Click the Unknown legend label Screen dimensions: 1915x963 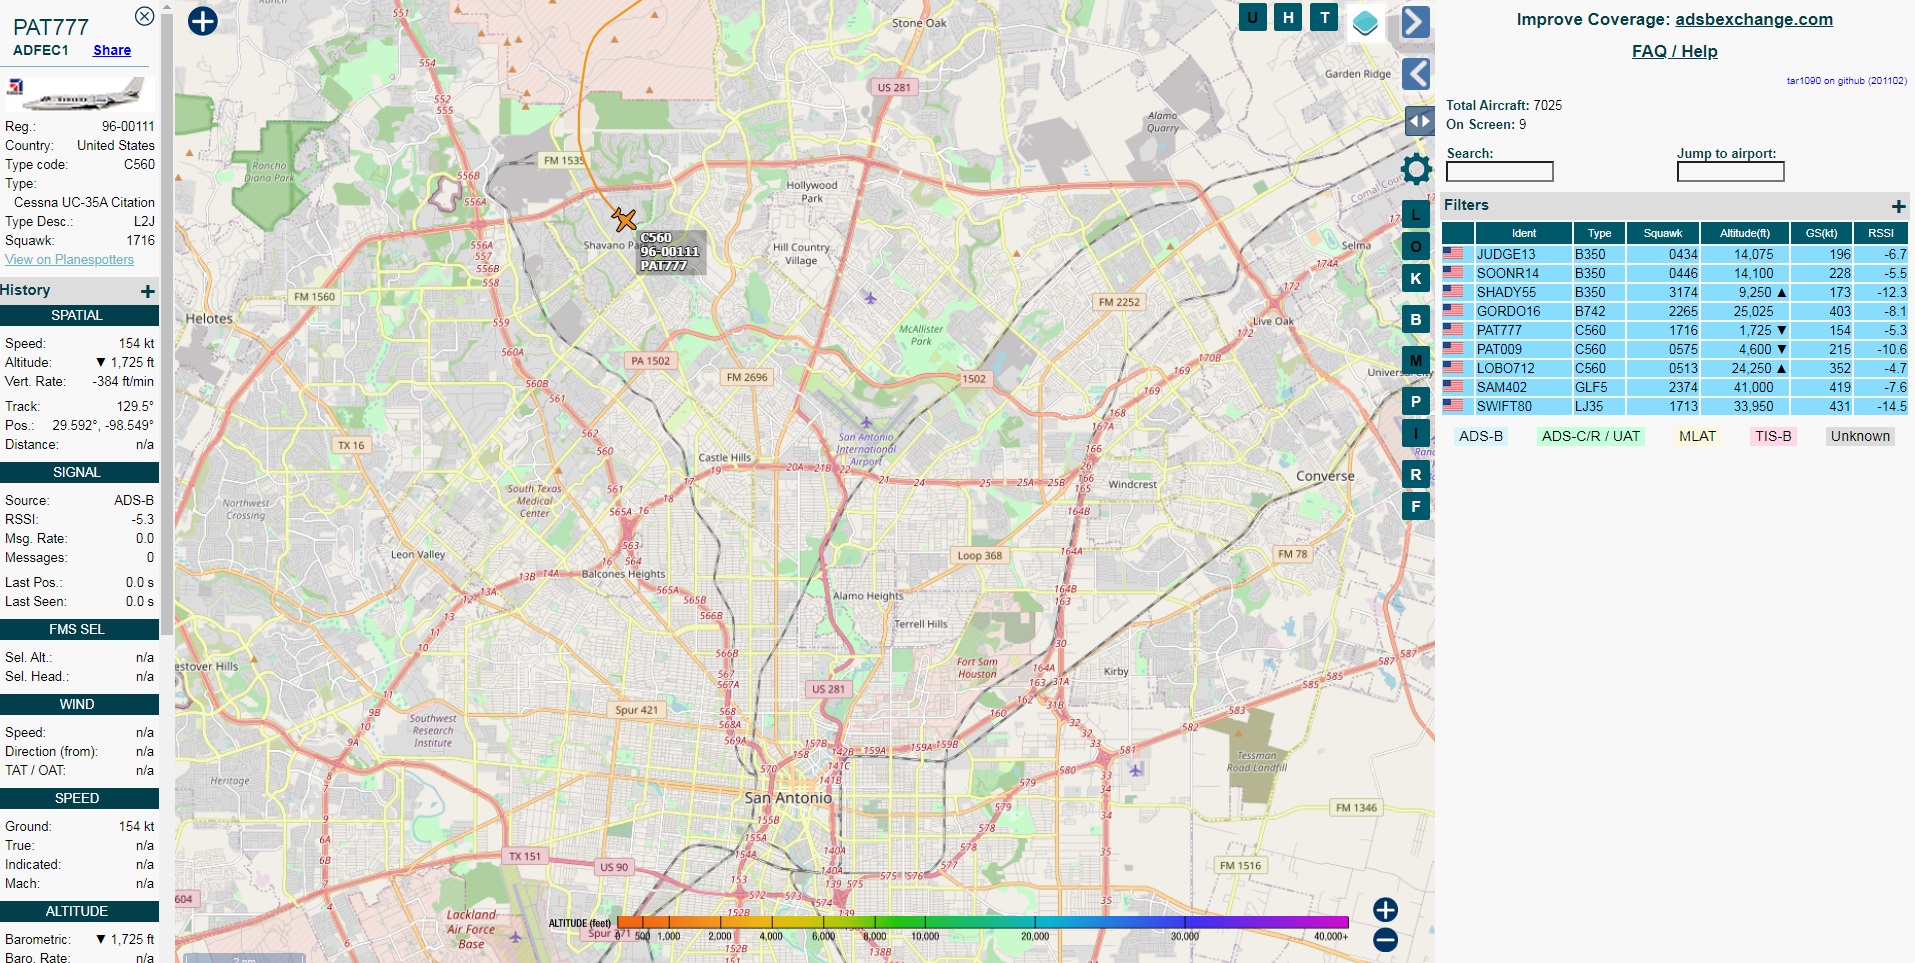coord(1860,436)
